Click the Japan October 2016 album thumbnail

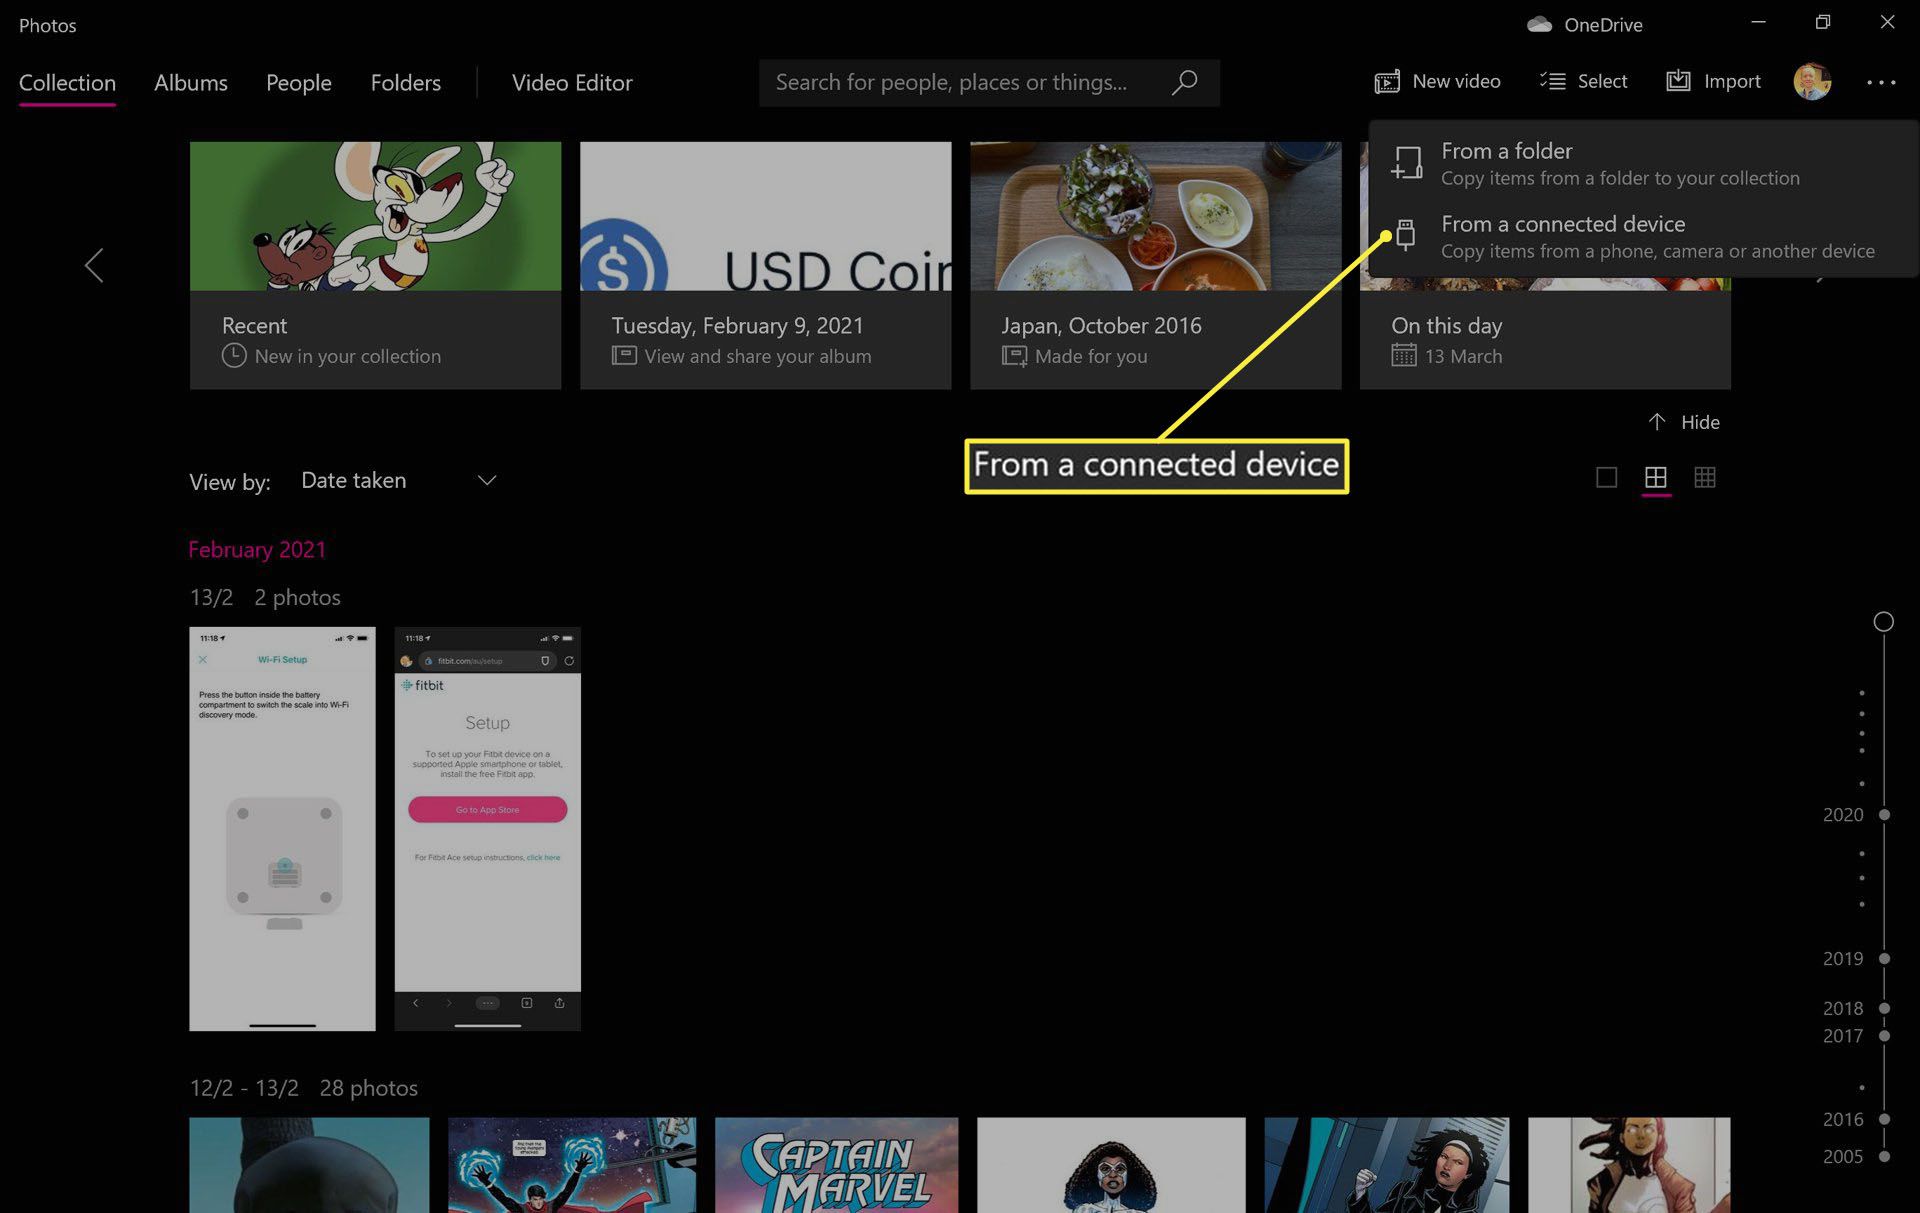pyautogui.click(x=1156, y=263)
